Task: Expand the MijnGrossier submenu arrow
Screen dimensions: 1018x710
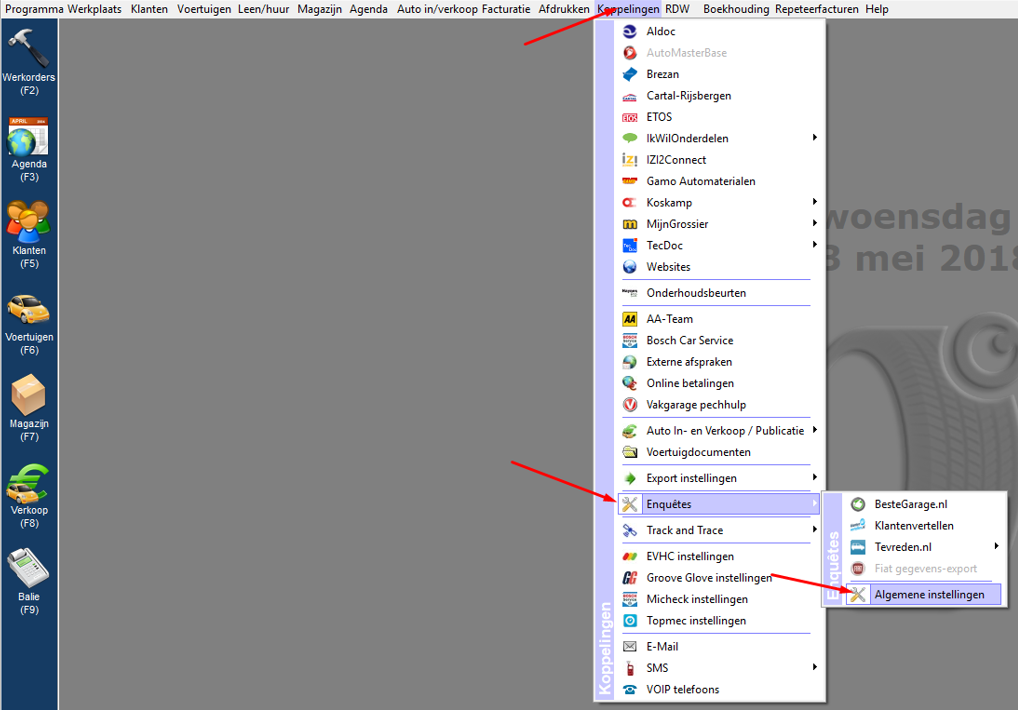Action: click(x=814, y=223)
